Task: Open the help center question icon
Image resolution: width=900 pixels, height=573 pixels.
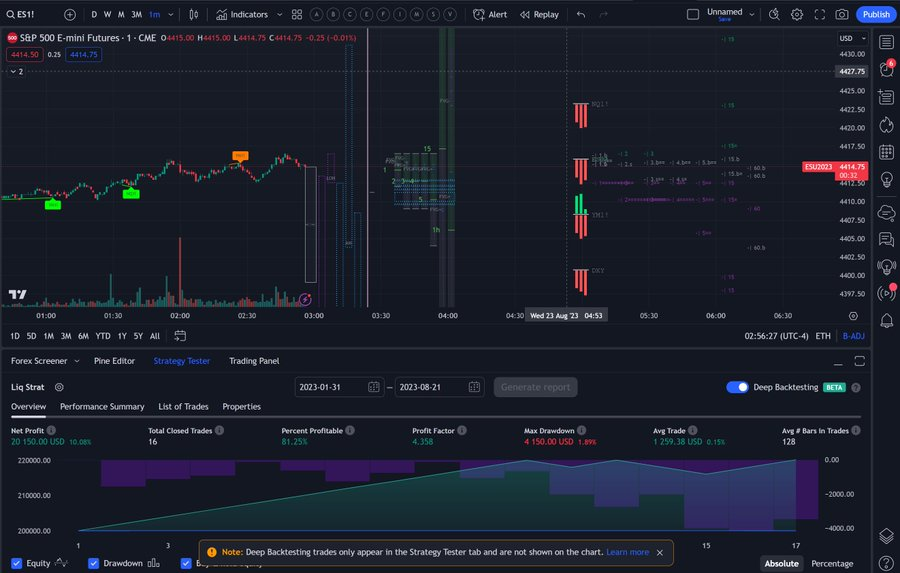Action: tap(886, 563)
